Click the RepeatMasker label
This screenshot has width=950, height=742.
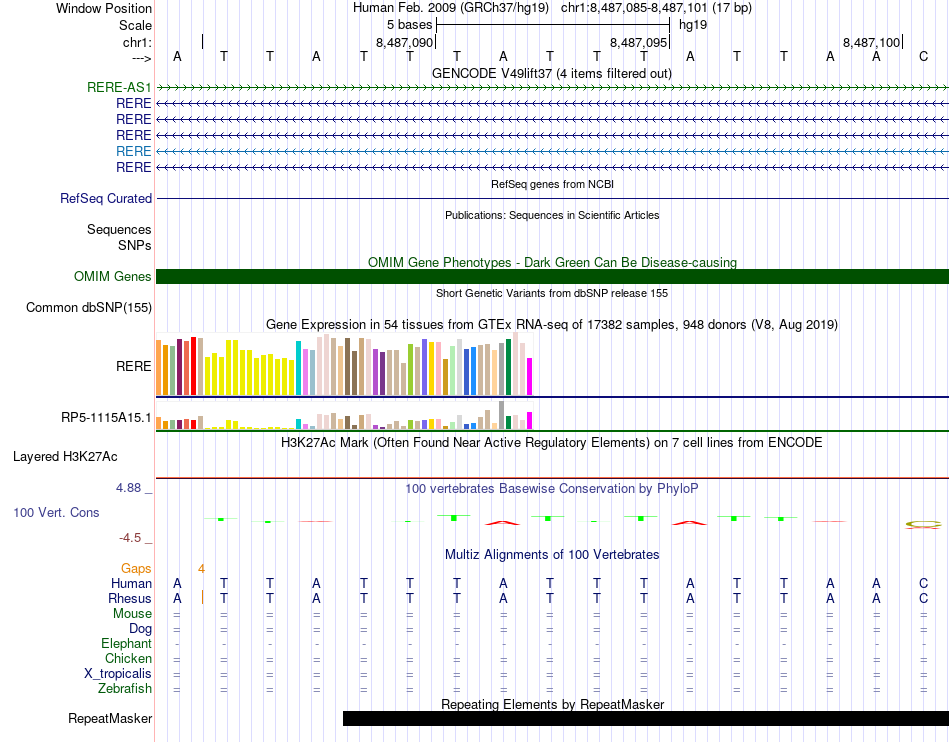110,718
